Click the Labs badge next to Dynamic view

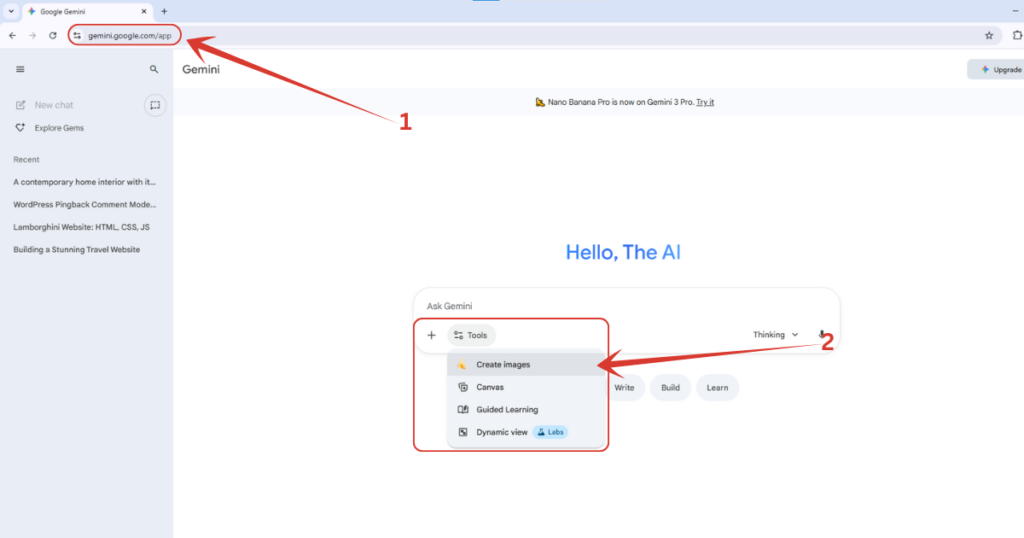coord(551,432)
